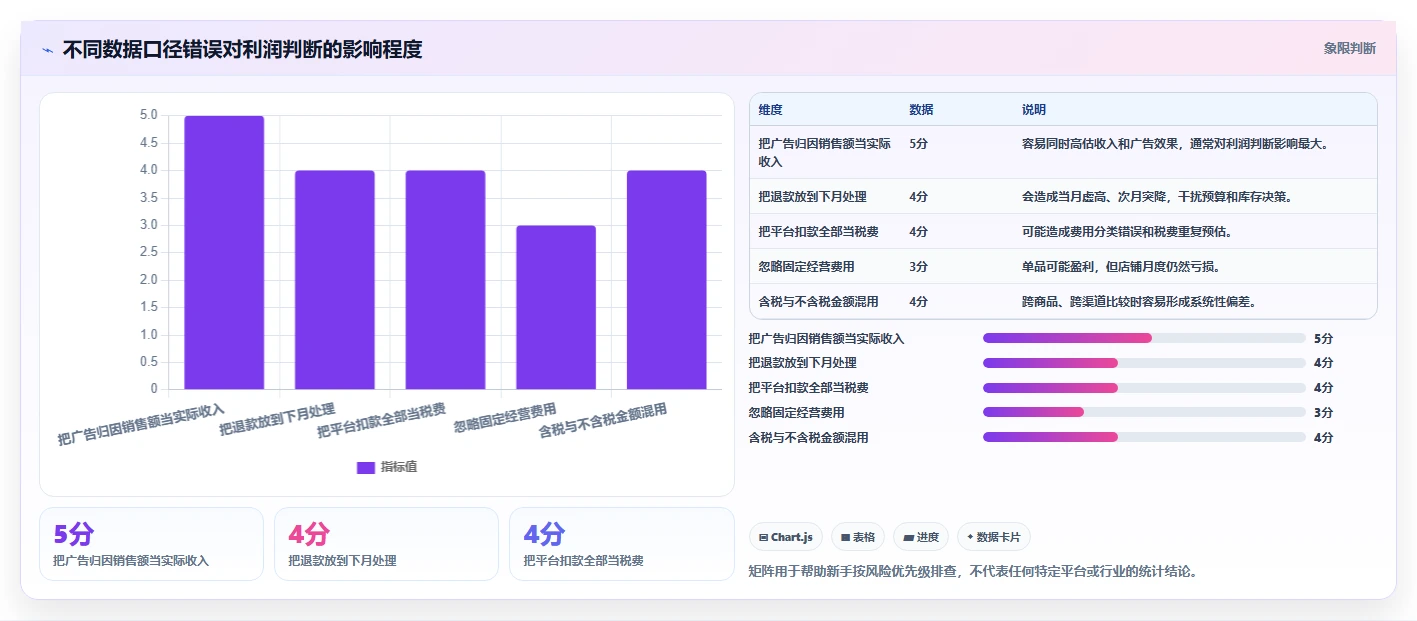
Task: Click the 5分 value in the table
Action: point(918,144)
